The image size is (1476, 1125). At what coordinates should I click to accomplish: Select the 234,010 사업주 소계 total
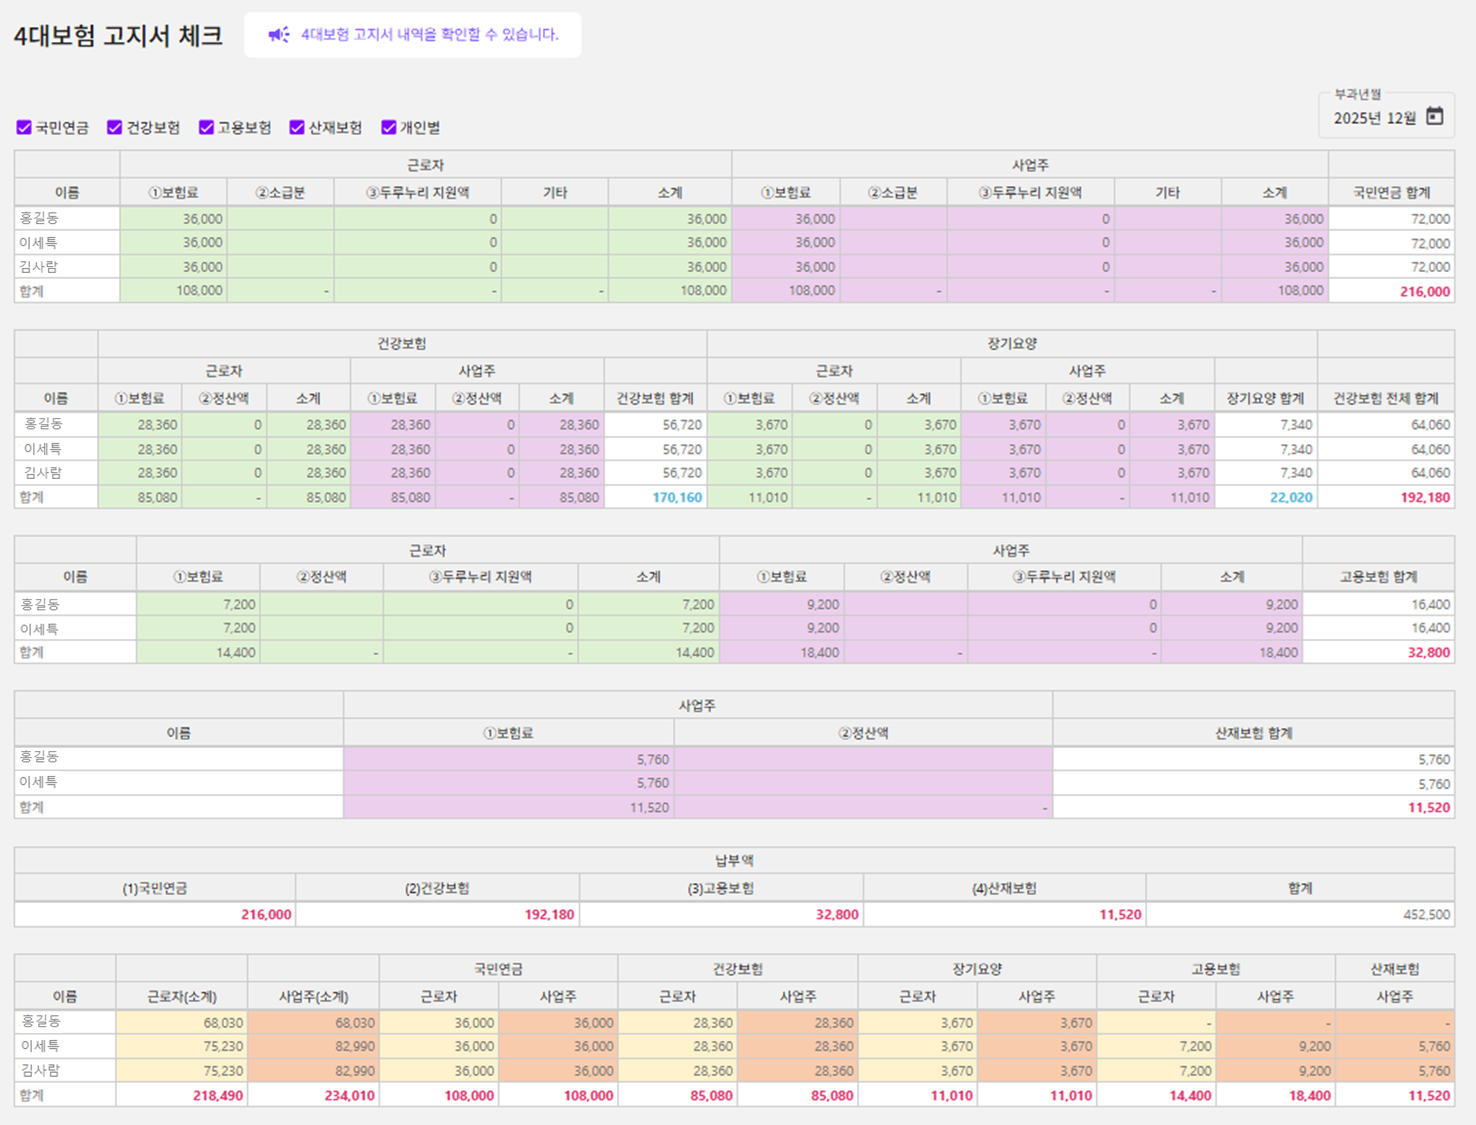coord(349,1095)
